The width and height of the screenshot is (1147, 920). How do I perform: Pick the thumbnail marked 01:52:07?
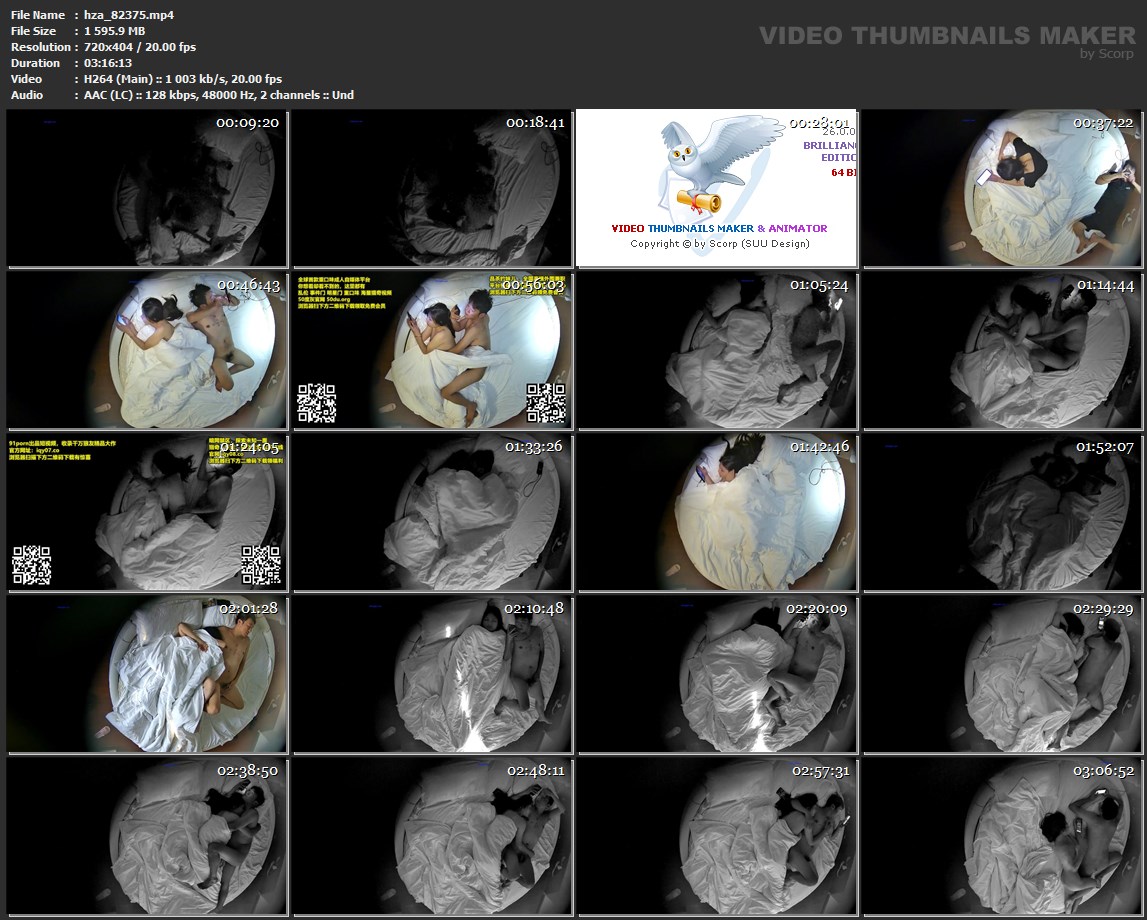point(1002,512)
